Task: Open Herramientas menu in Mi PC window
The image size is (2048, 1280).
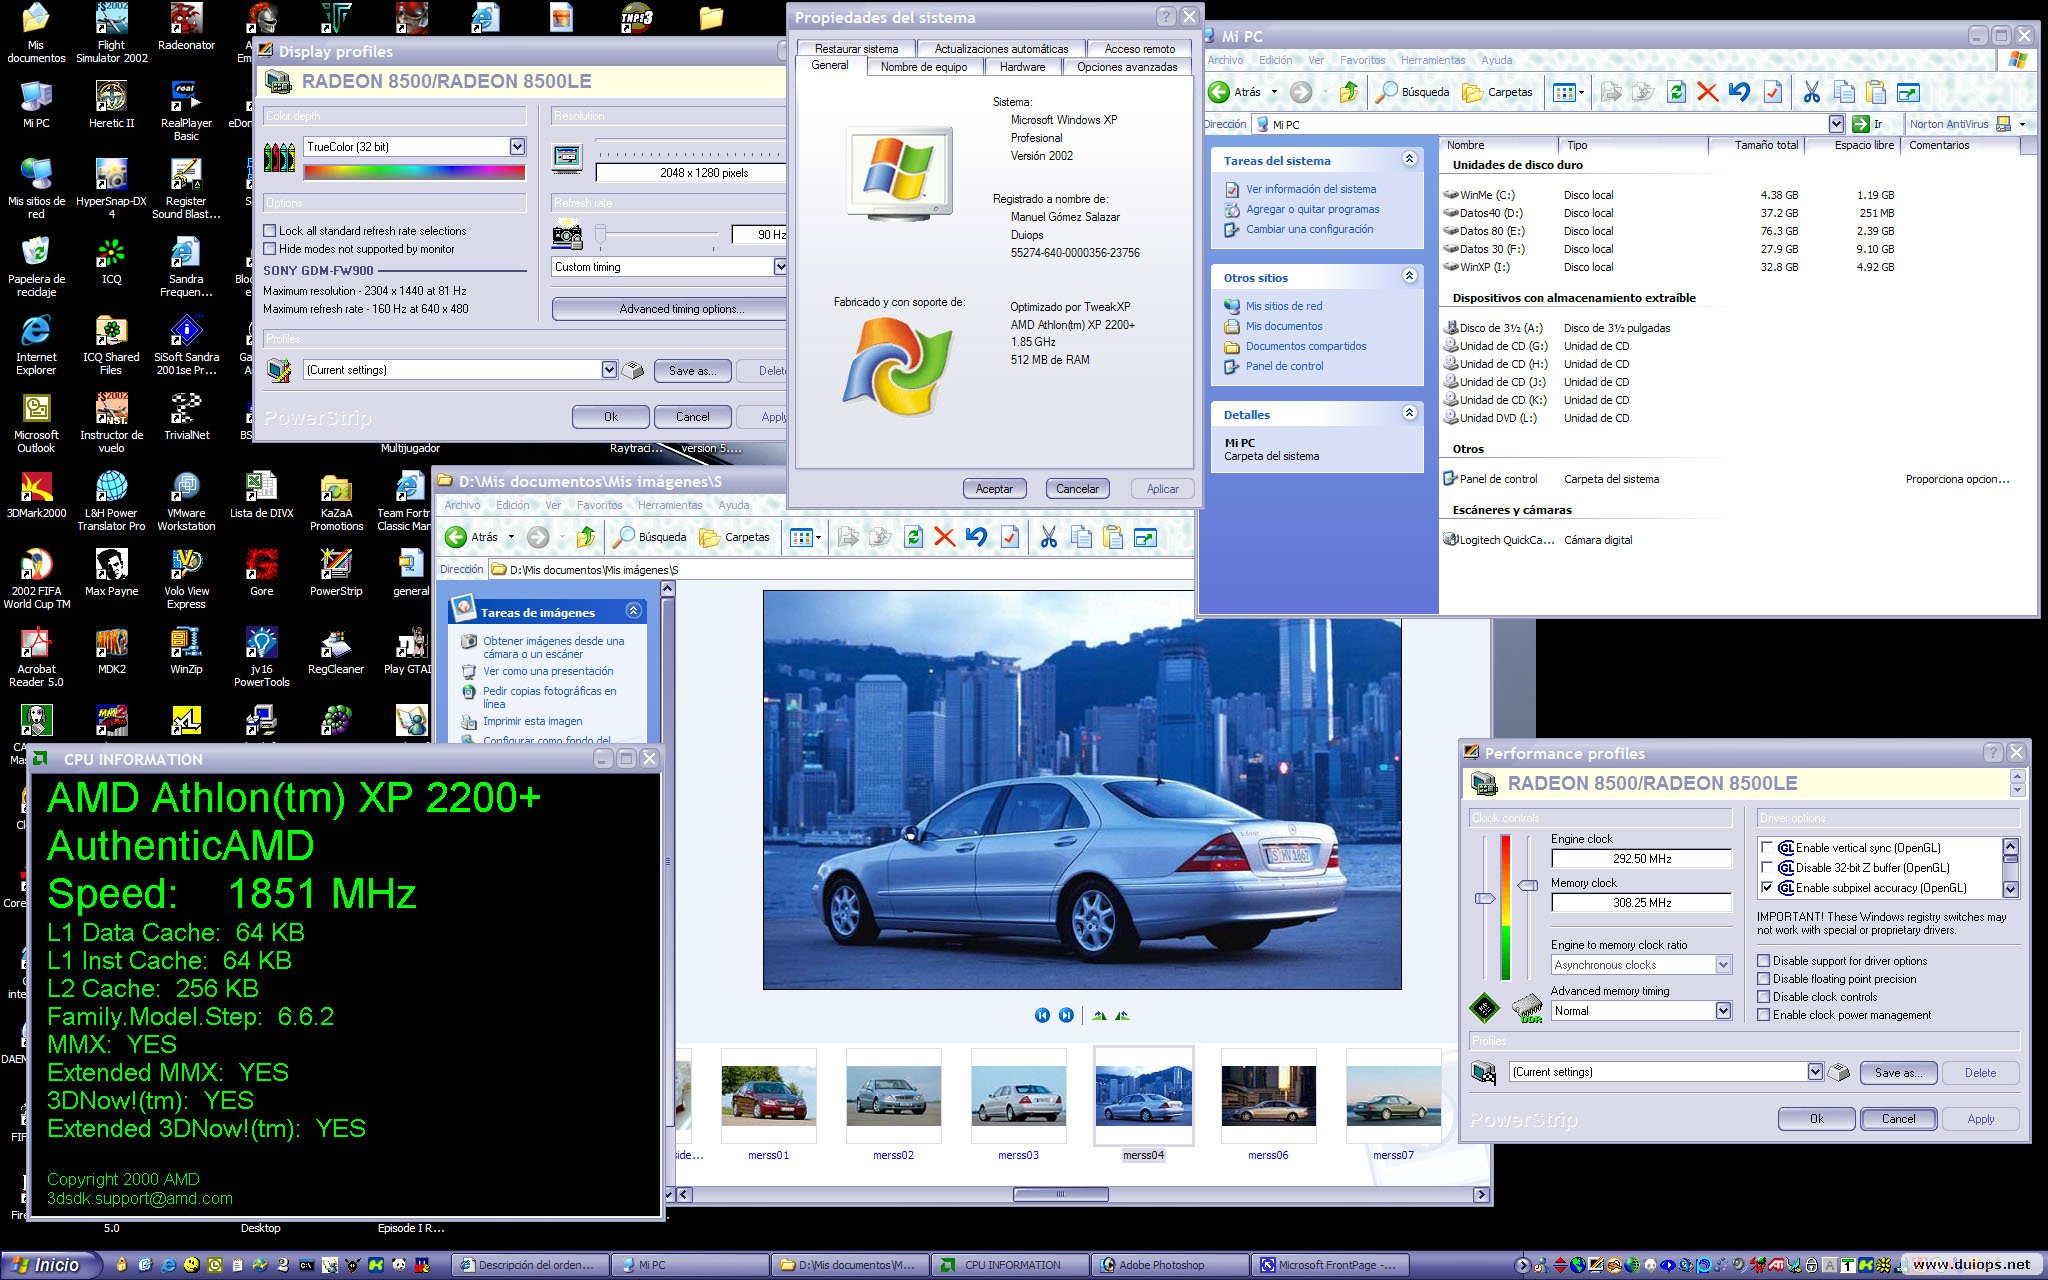Action: (1432, 60)
